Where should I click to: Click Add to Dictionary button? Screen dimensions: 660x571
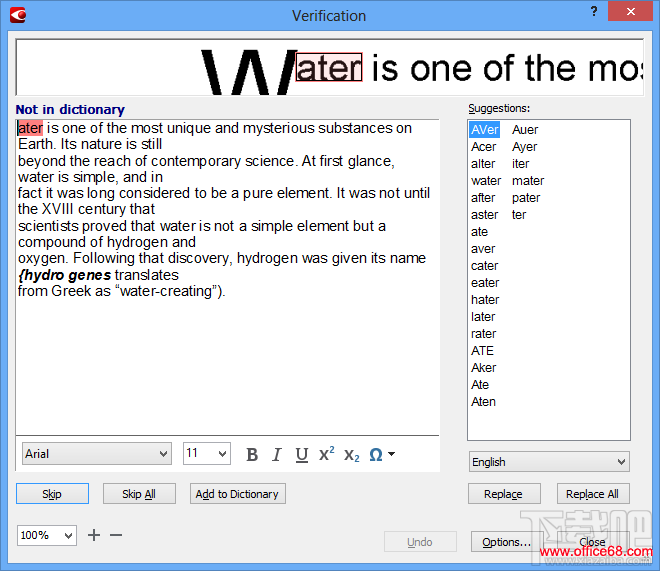[x=237, y=494]
